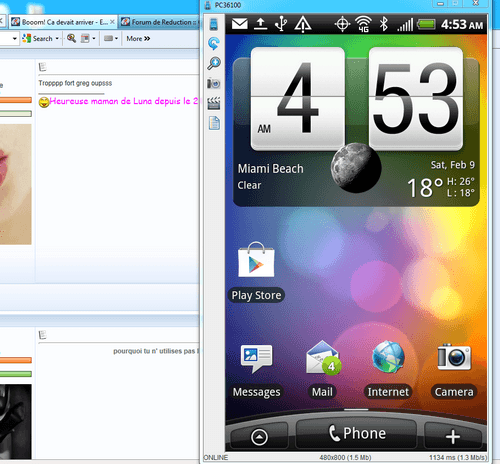
Task: Click the page options toolbar icon
Action: [x=85, y=39]
